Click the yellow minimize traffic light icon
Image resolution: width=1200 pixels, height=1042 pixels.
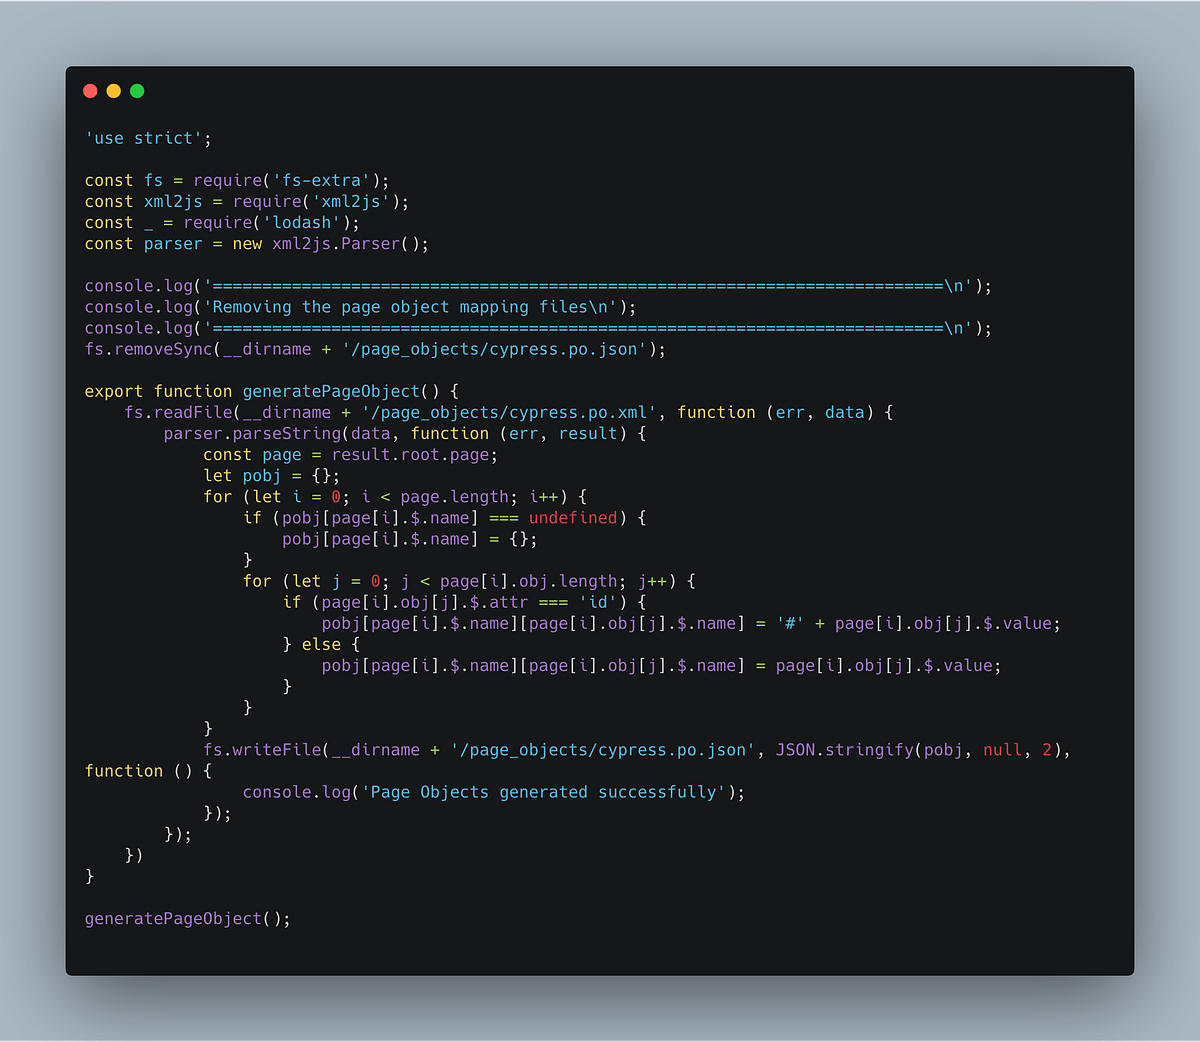click(x=113, y=90)
